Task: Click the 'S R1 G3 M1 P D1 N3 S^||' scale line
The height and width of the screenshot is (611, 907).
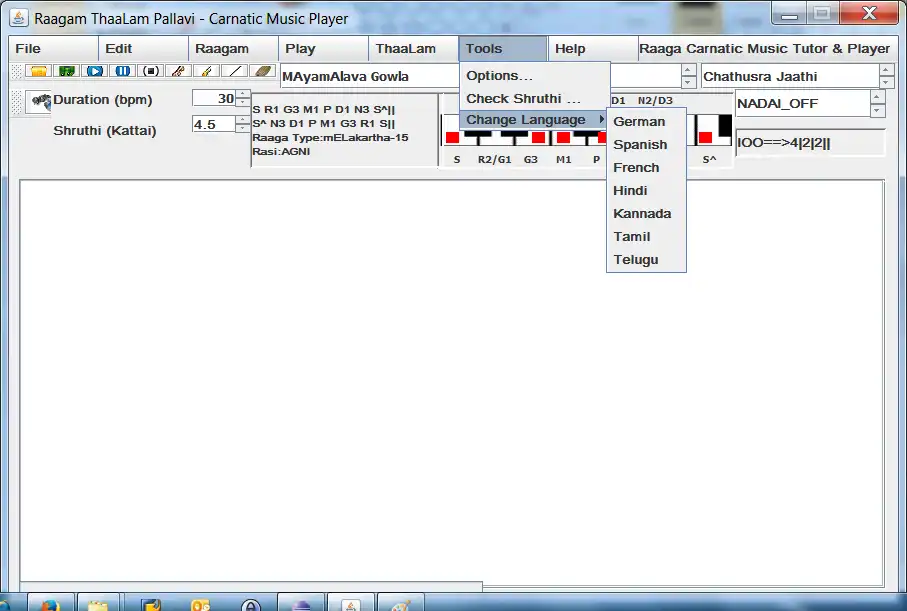Action: pyautogui.click(x=323, y=109)
